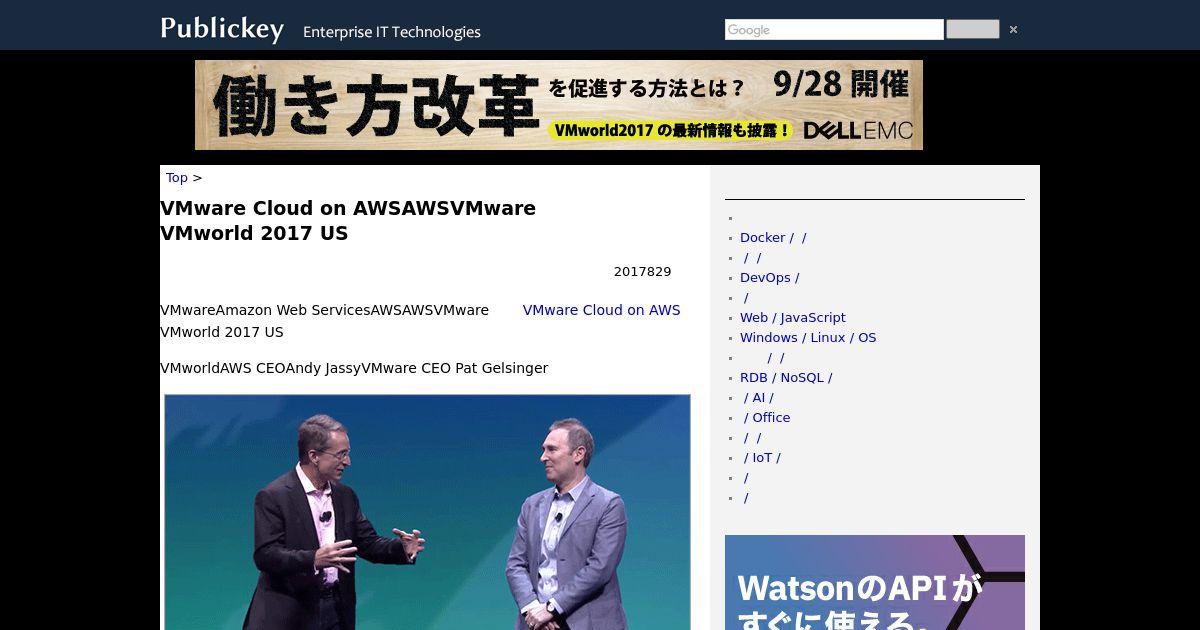Clear search with × icon
The image size is (1200, 630).
tap(1013, 30)
